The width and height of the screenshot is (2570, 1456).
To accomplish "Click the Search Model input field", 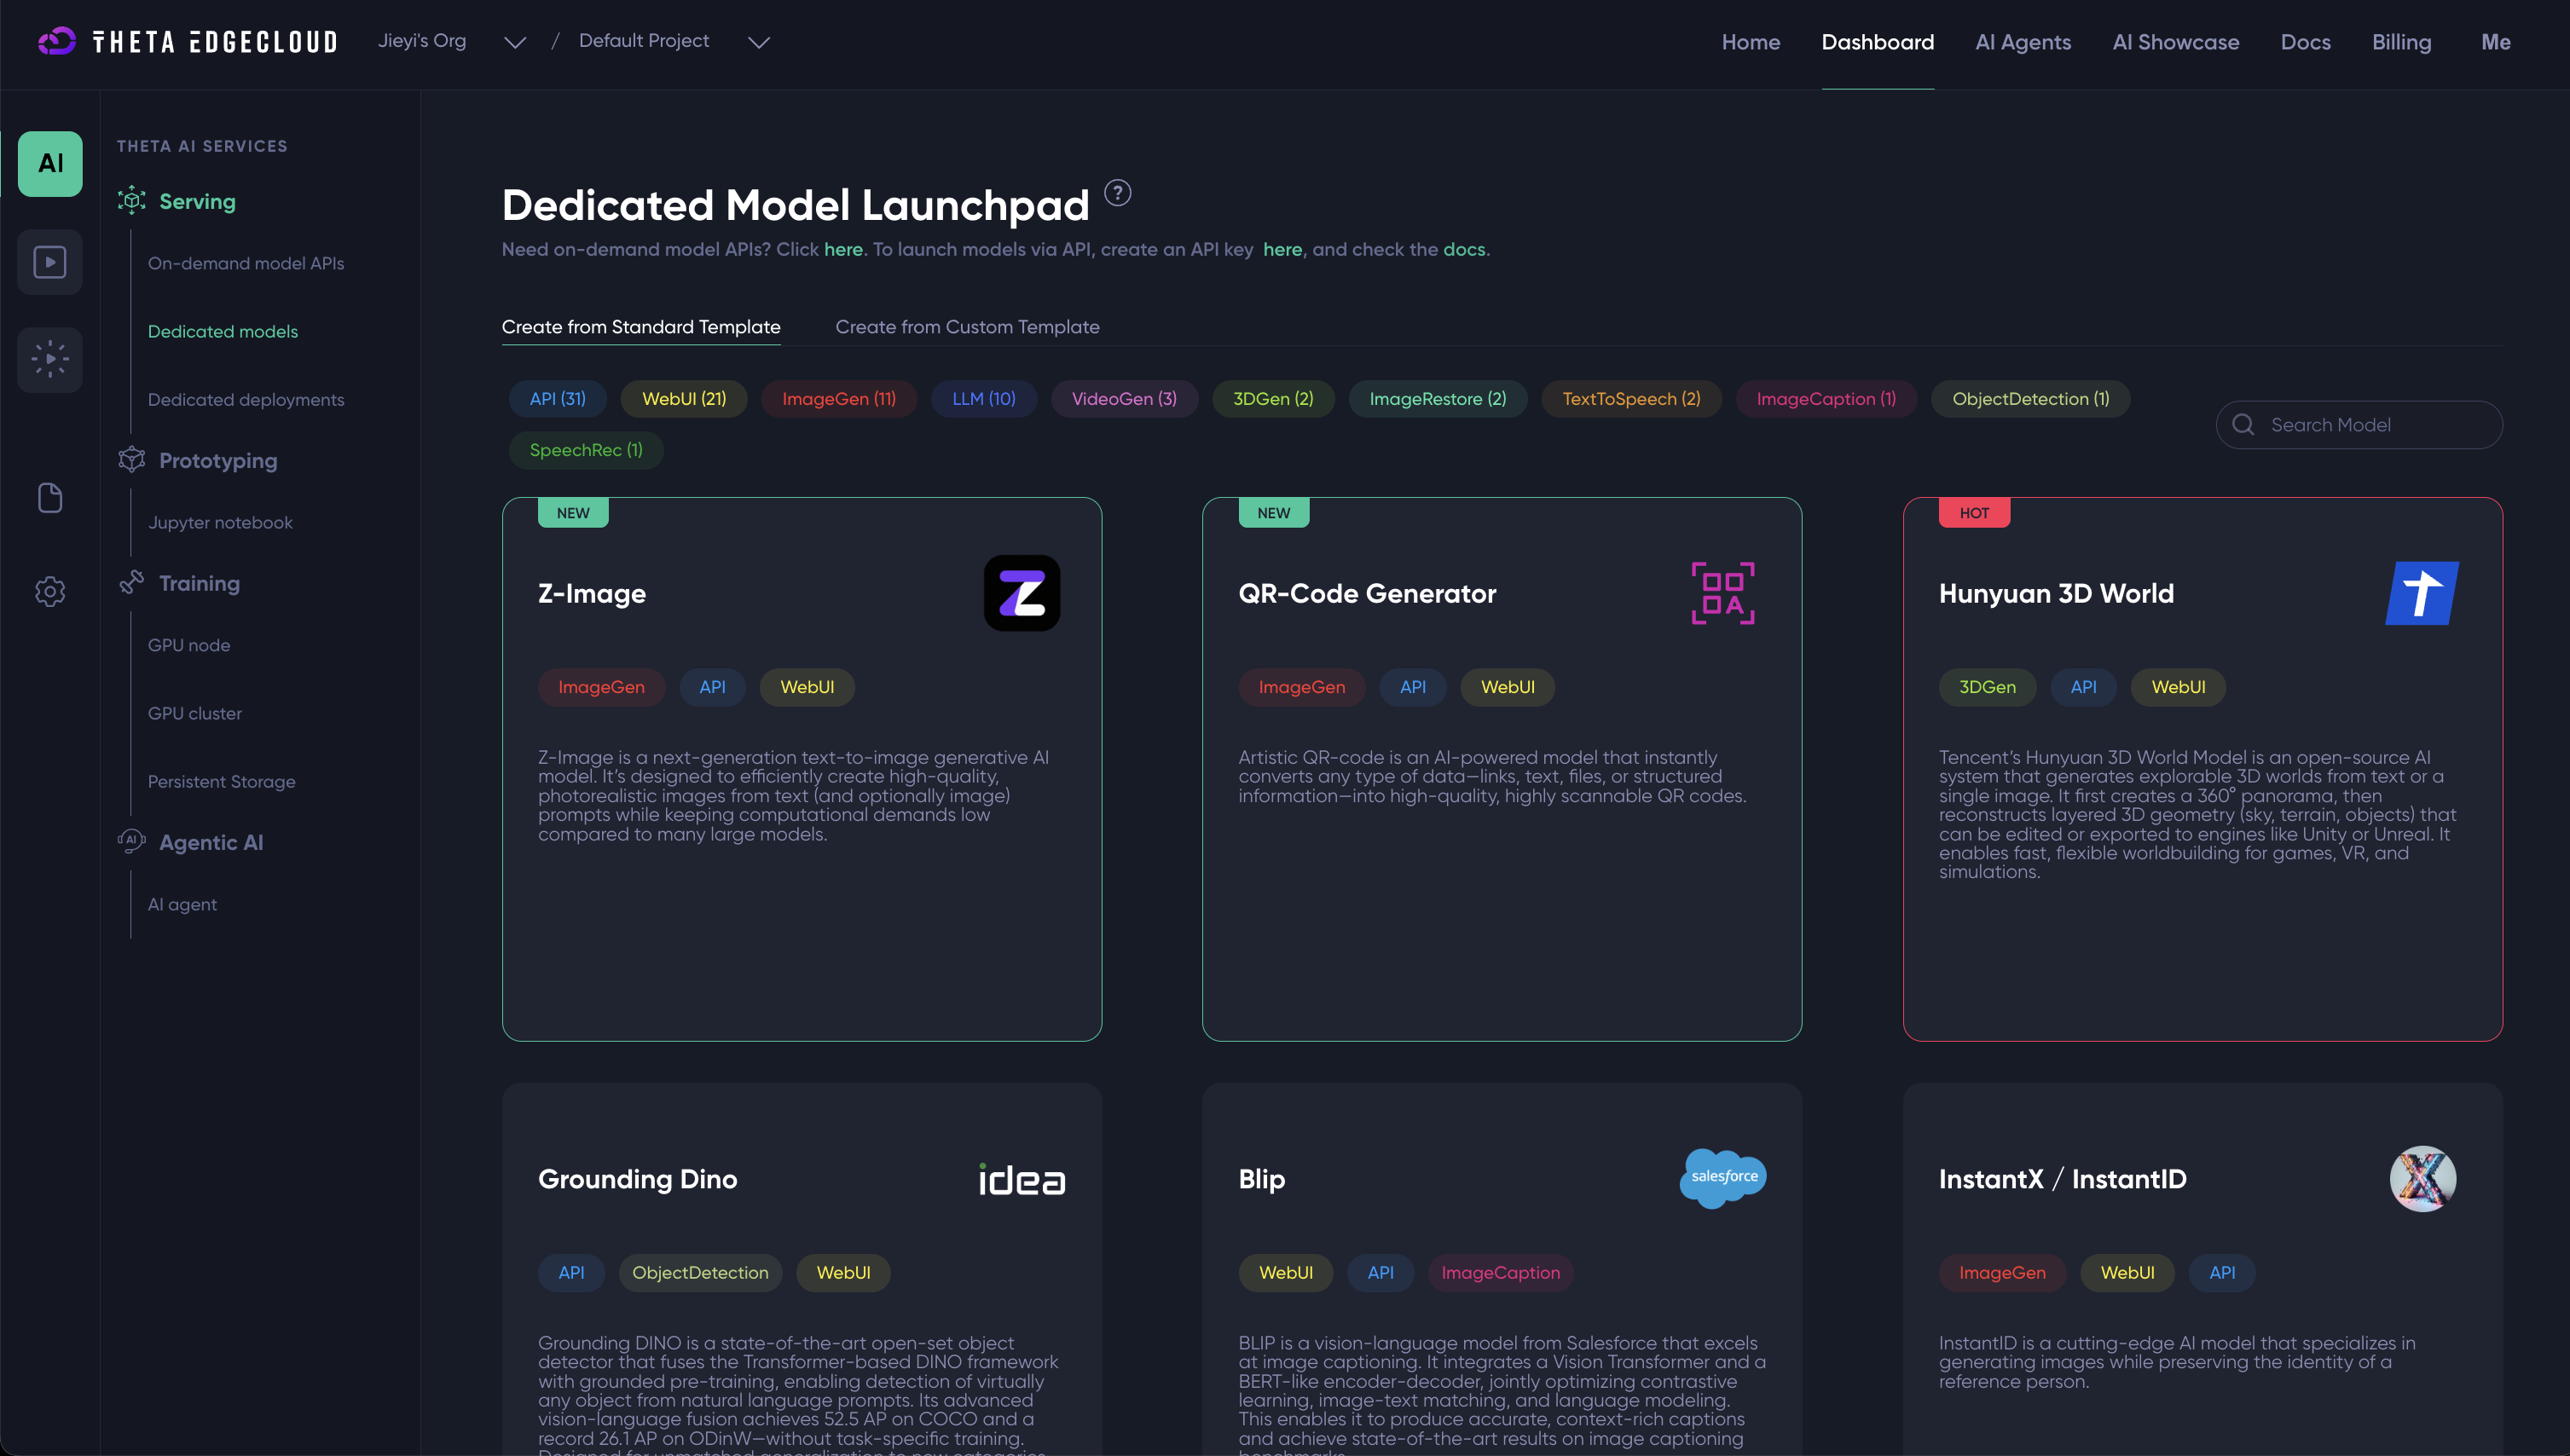I will click(2375, 425).
